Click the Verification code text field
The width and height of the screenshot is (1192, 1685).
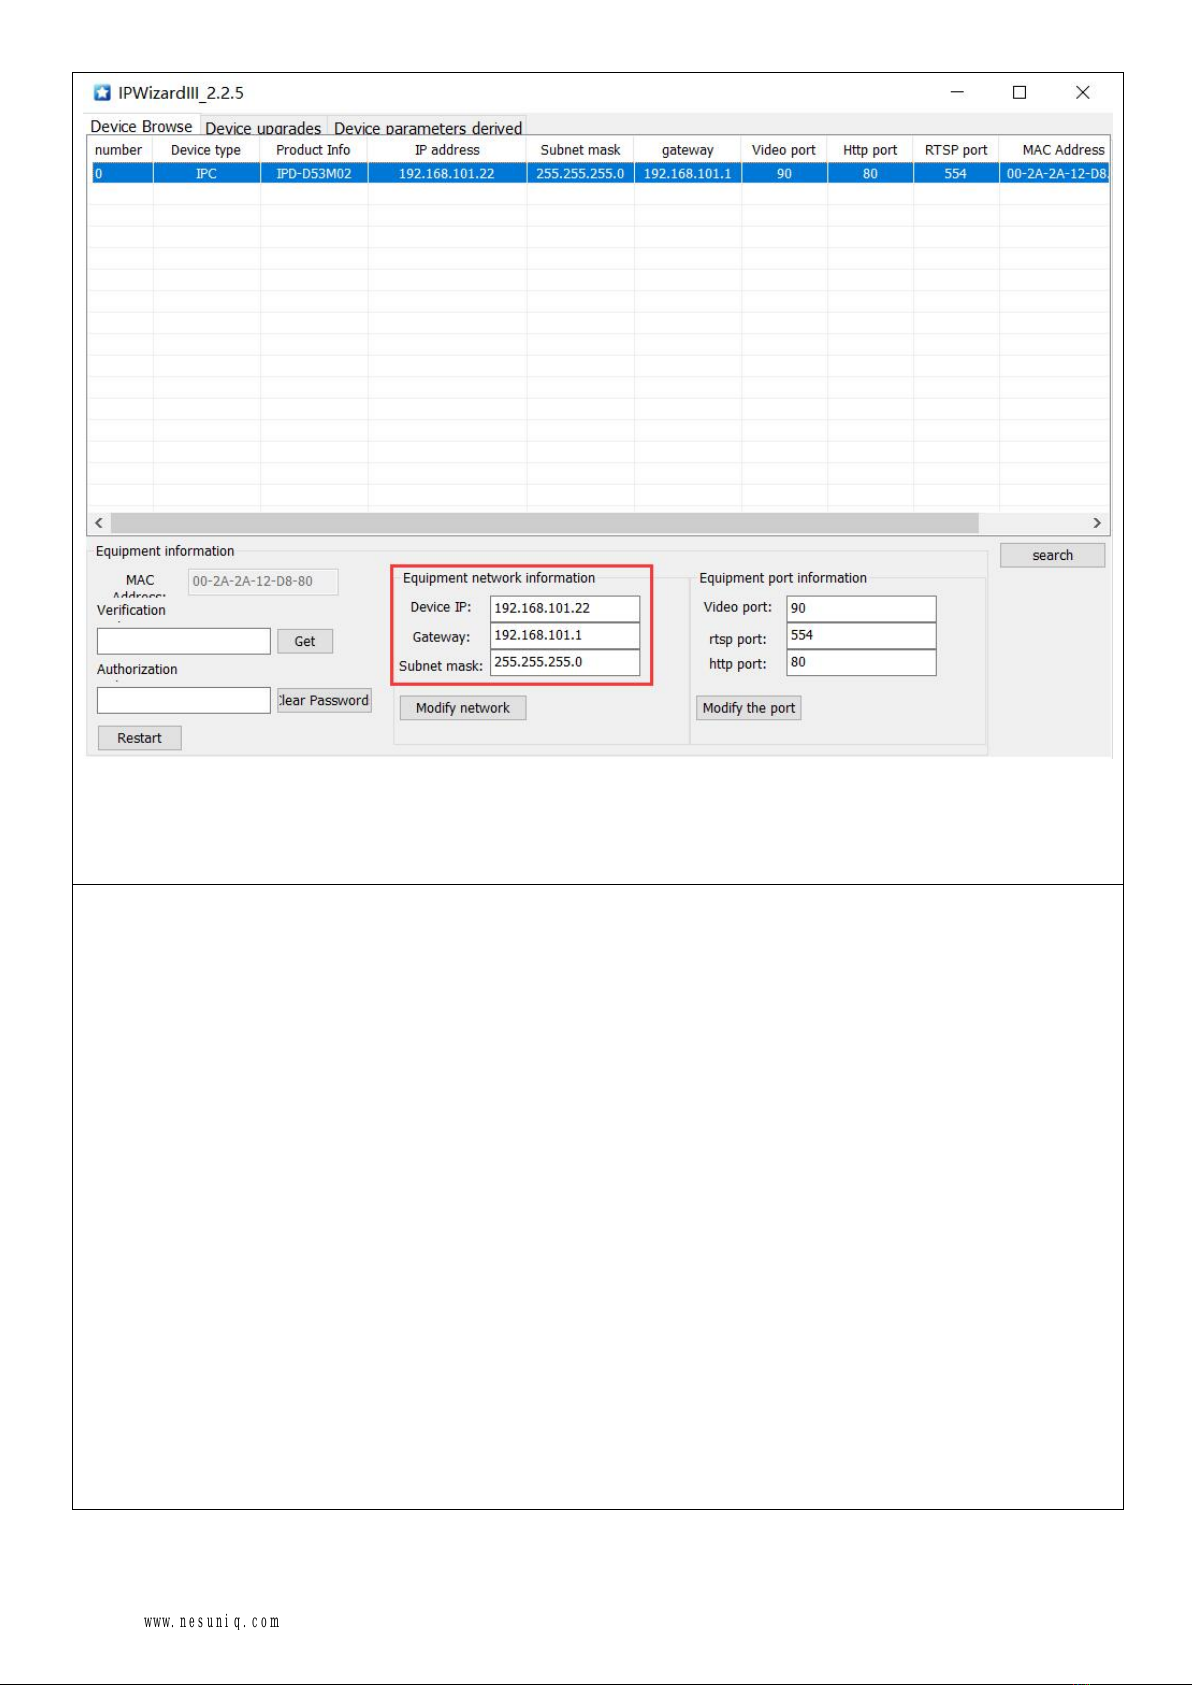183,641
